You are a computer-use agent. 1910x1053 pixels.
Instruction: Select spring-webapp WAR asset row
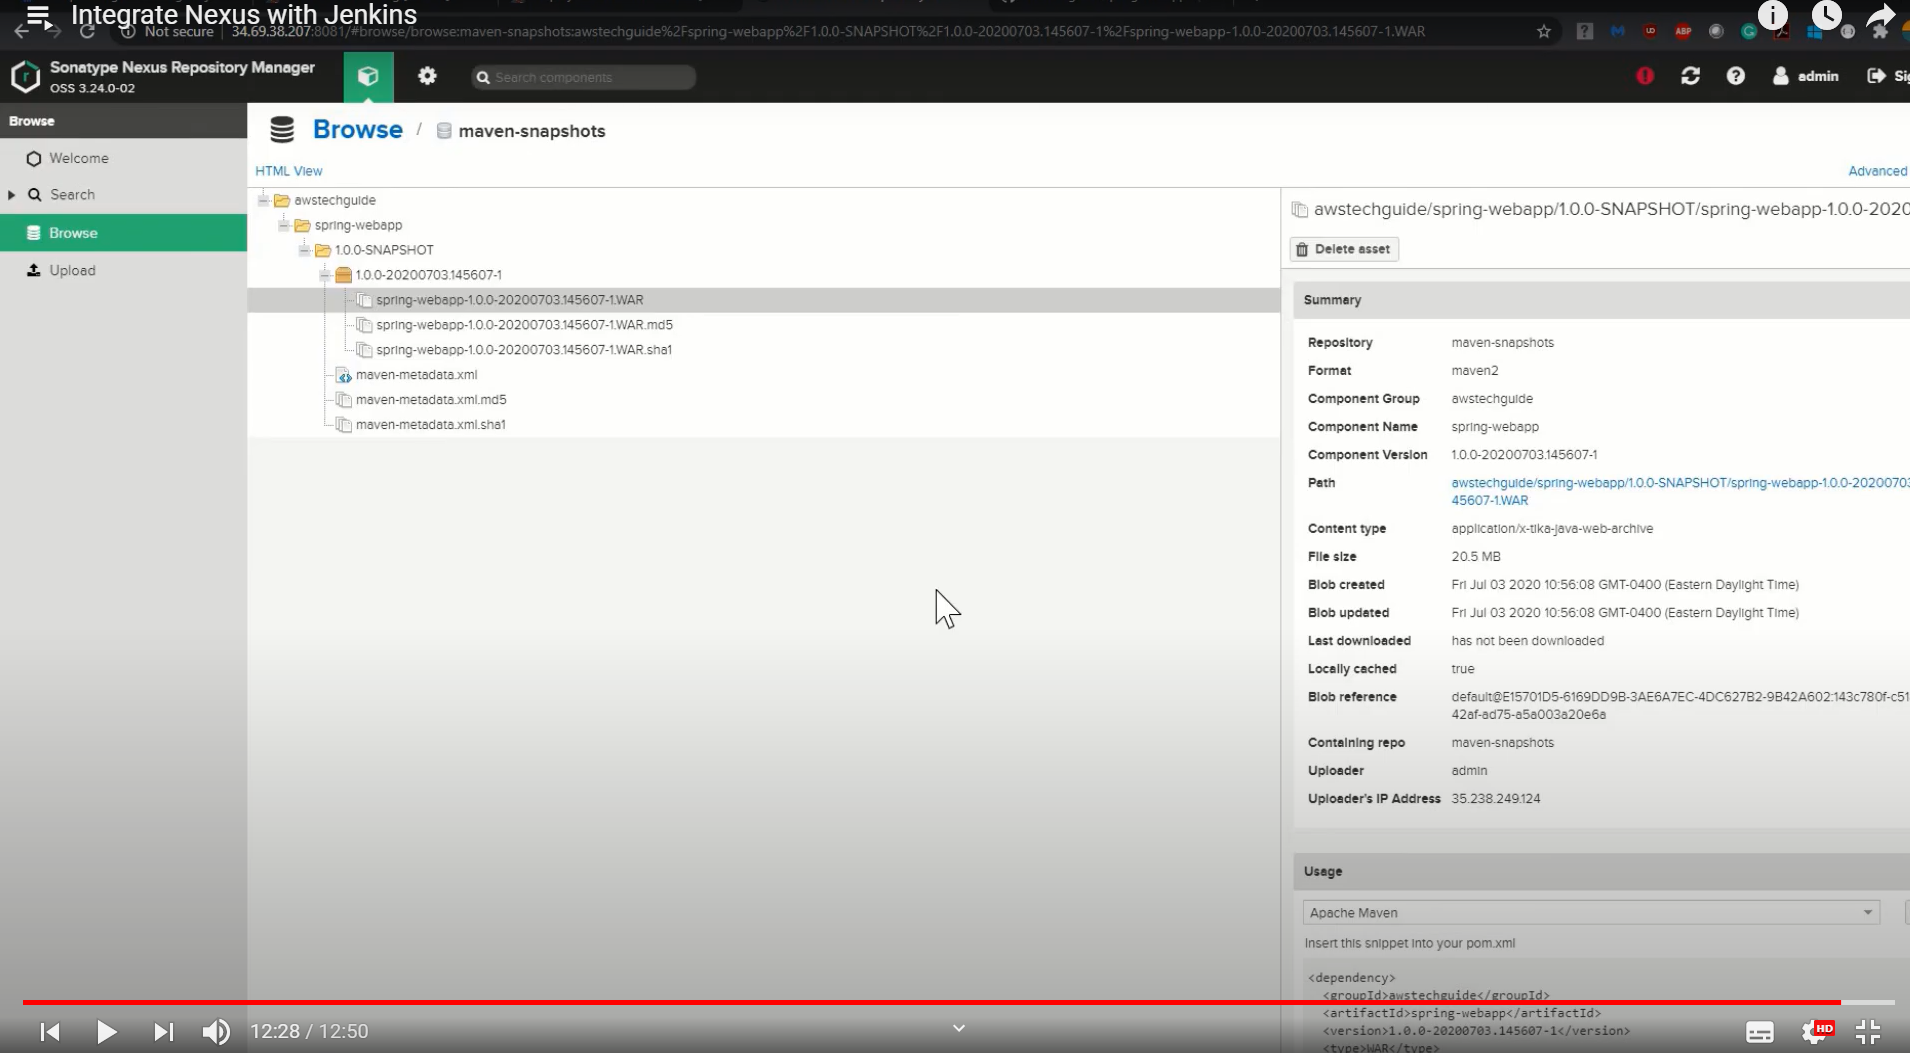coord(764,300)
